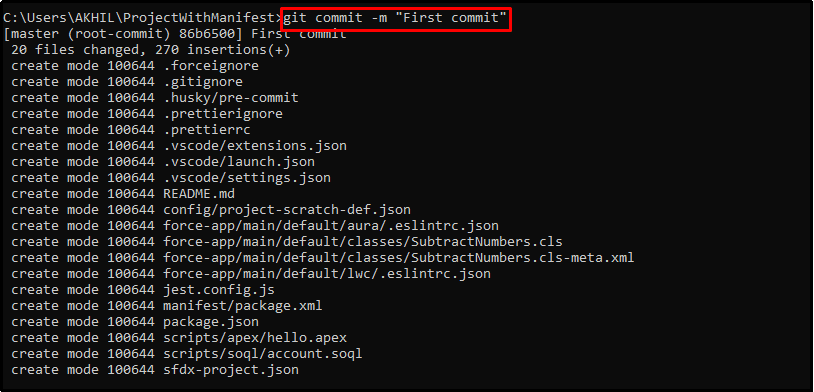Click the README.md file name

point(199,194)
